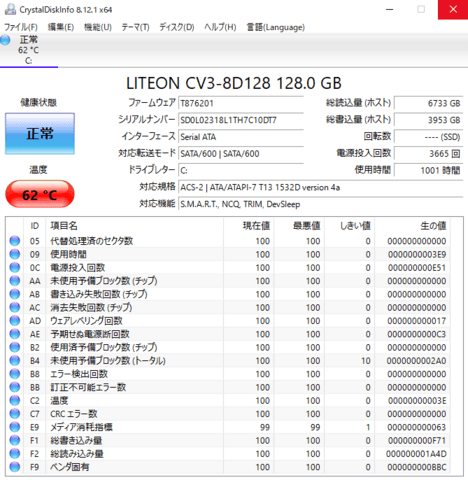
Task: Minimize the CrystalDiskInfo window
Action: (389, 9)
